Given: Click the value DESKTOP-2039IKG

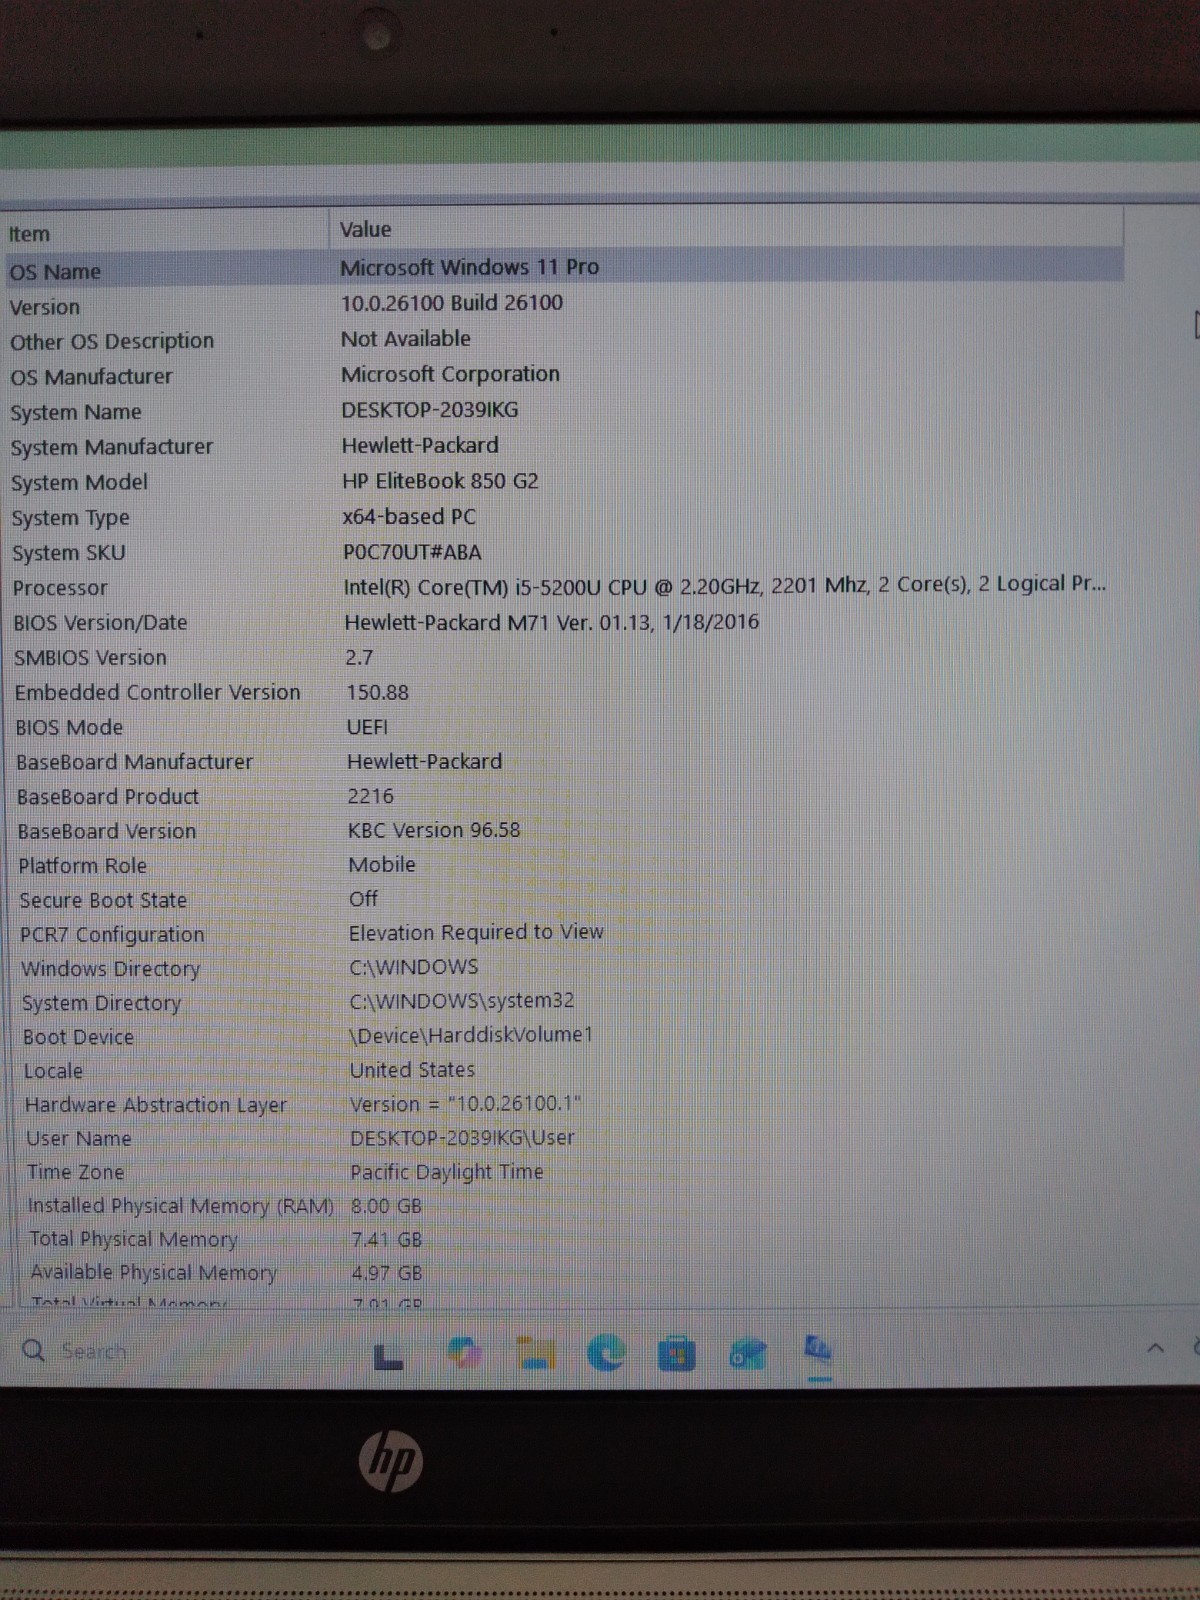Looking at the screenshot, I should pos(430,410).
